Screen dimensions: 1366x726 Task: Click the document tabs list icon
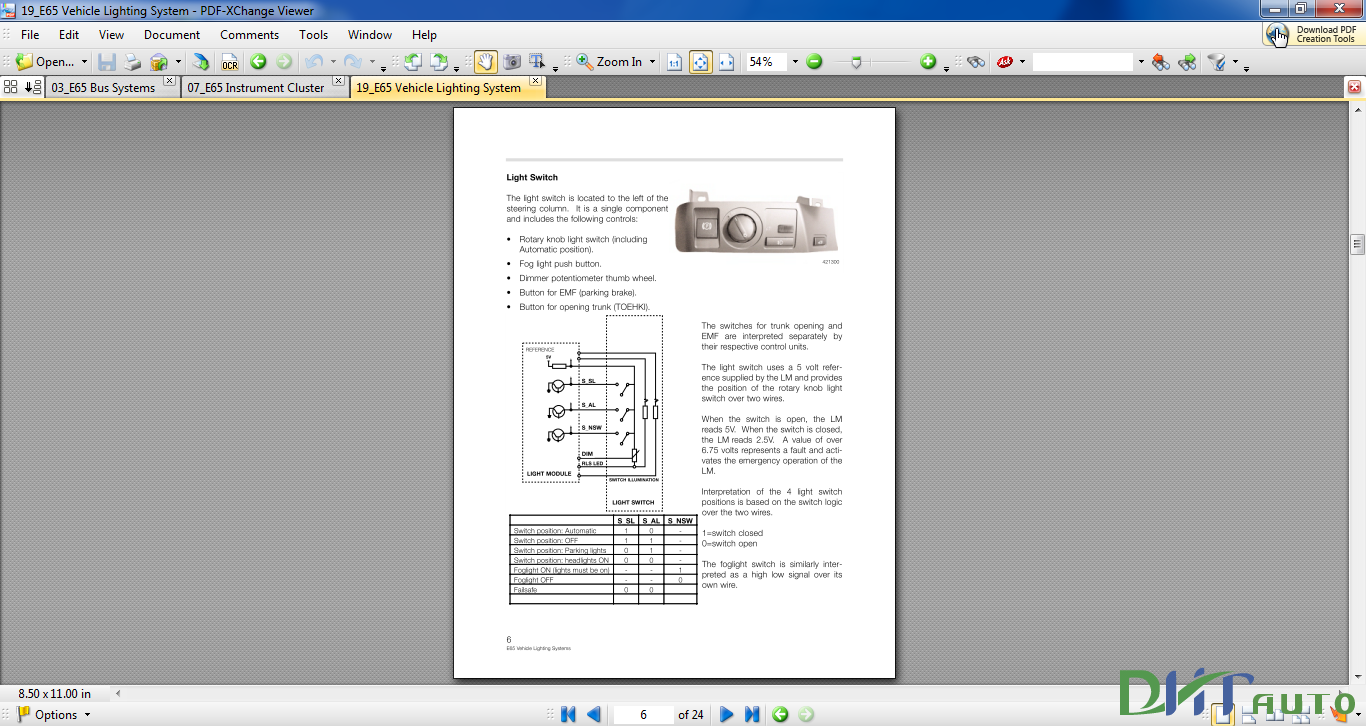tap(32, 87)
